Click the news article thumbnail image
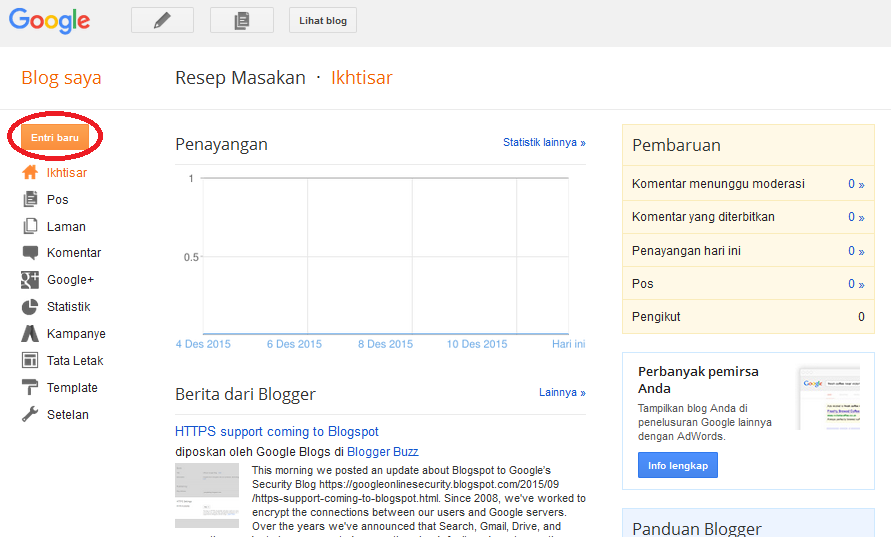 [207, 496]
